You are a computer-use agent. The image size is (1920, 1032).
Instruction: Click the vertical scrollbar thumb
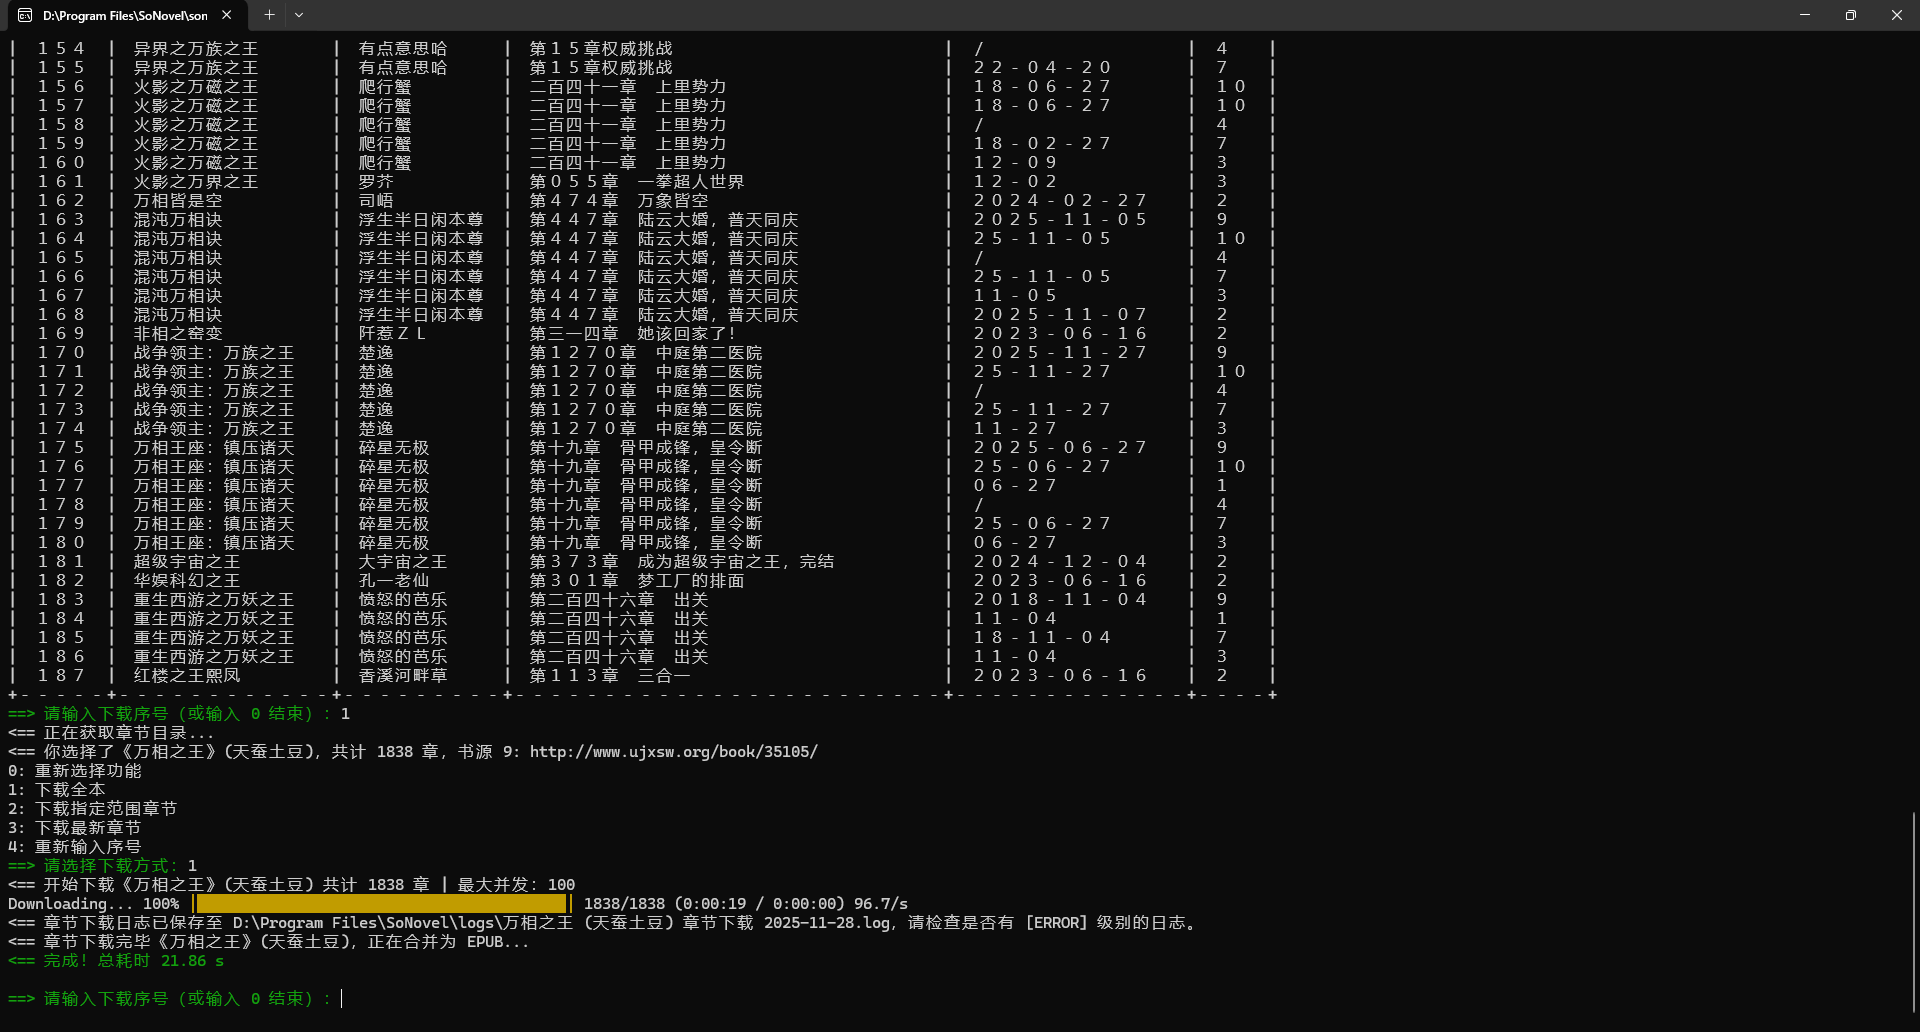1914,910
